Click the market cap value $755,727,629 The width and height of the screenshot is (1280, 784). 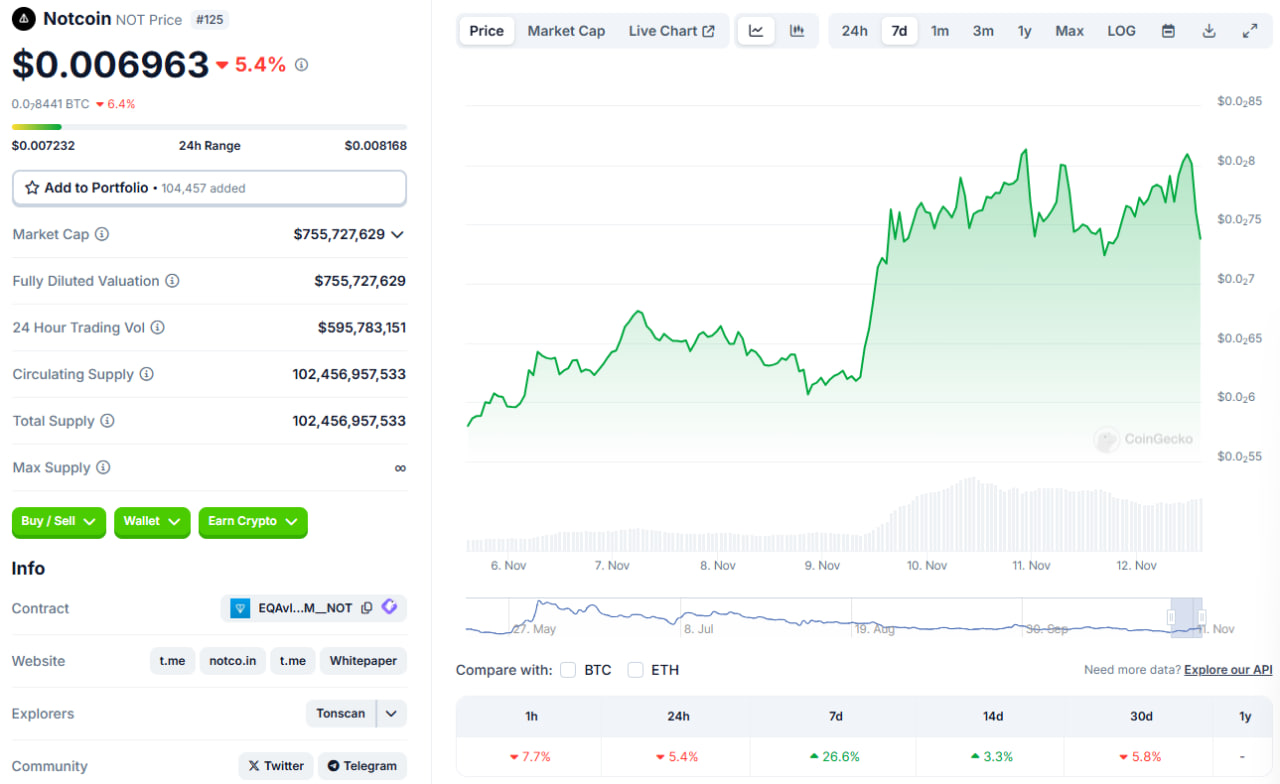coord(339,234)
